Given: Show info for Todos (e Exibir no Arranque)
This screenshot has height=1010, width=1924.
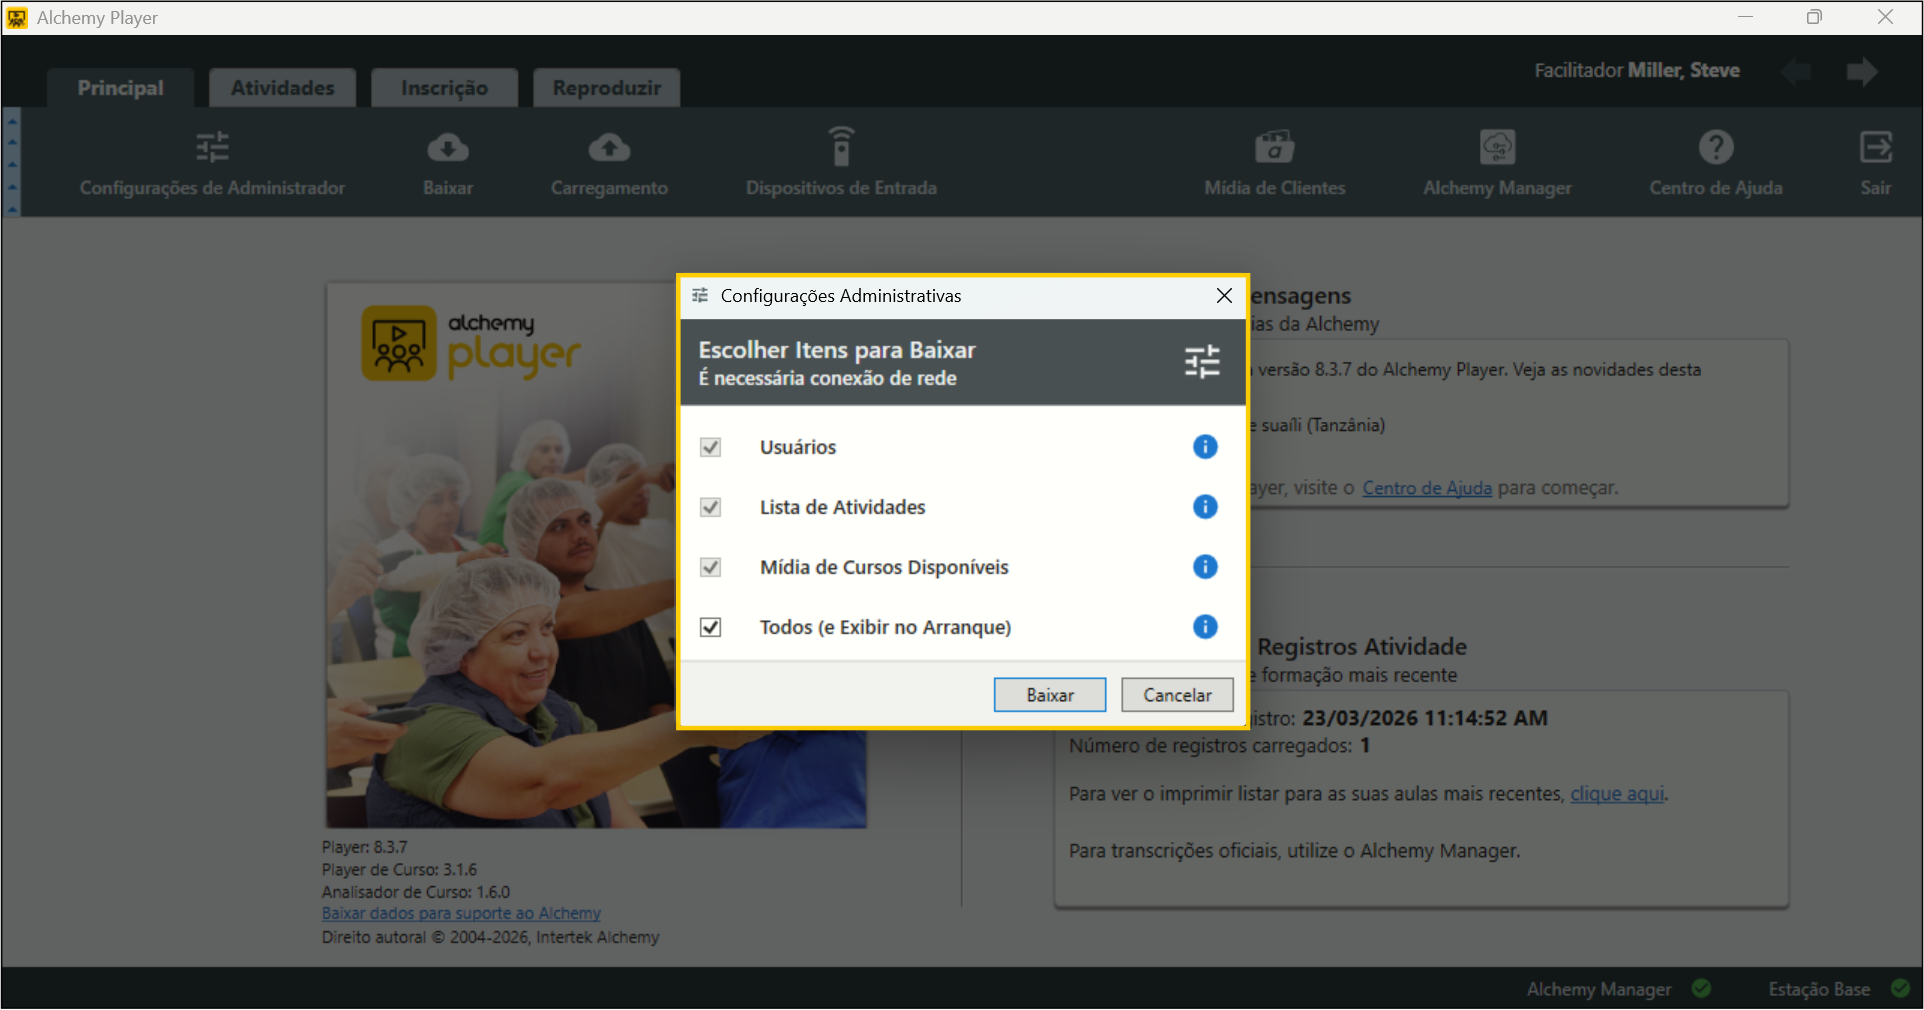Looking at the screenshot, I should click(x=1205, y=627).
